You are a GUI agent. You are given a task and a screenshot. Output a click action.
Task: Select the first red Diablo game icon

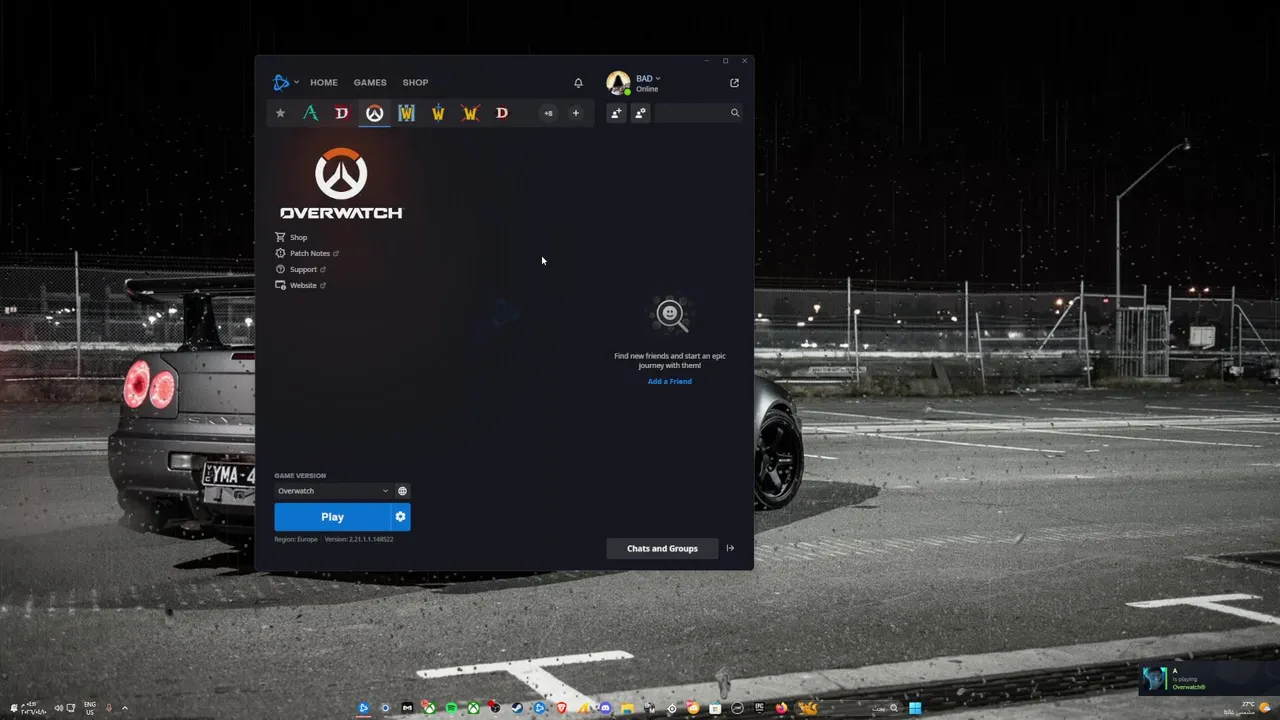click(x=342, y=113)
